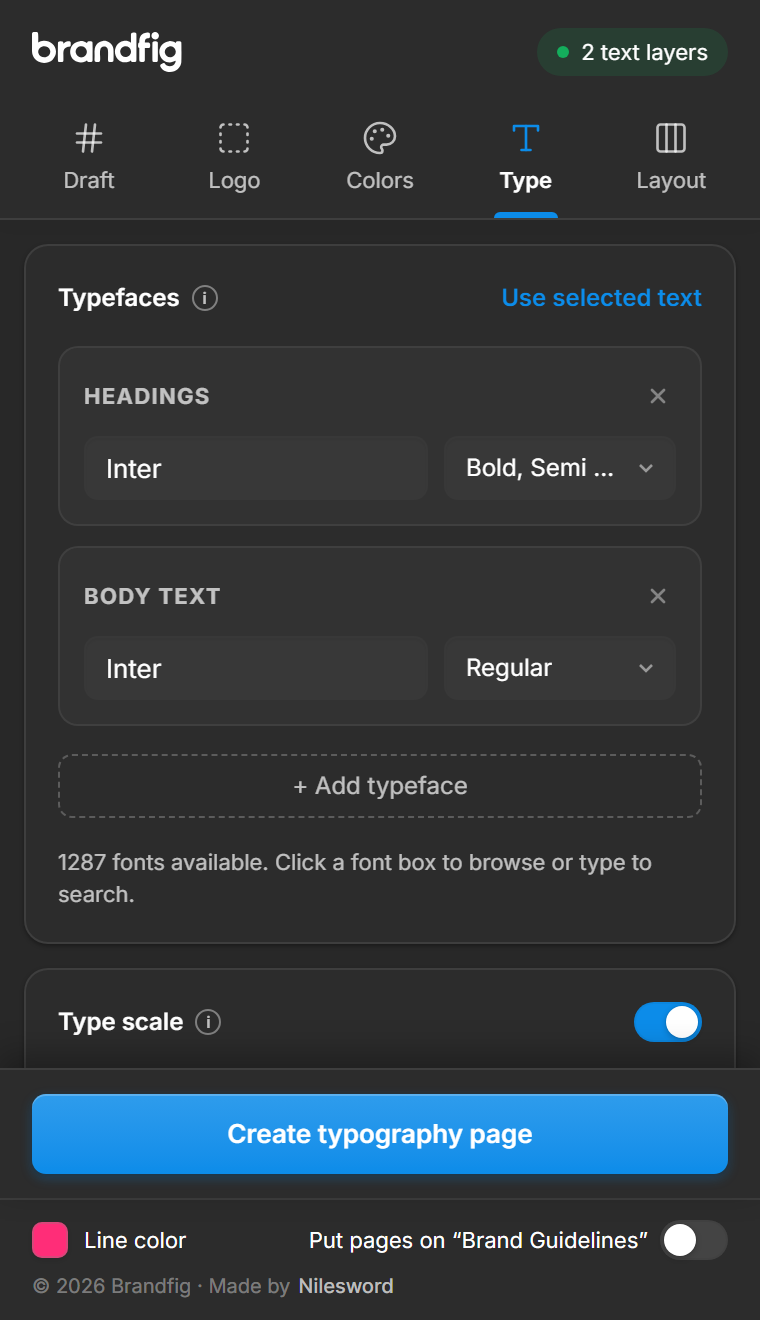Remove the Headings typeface

coord(658,396)
